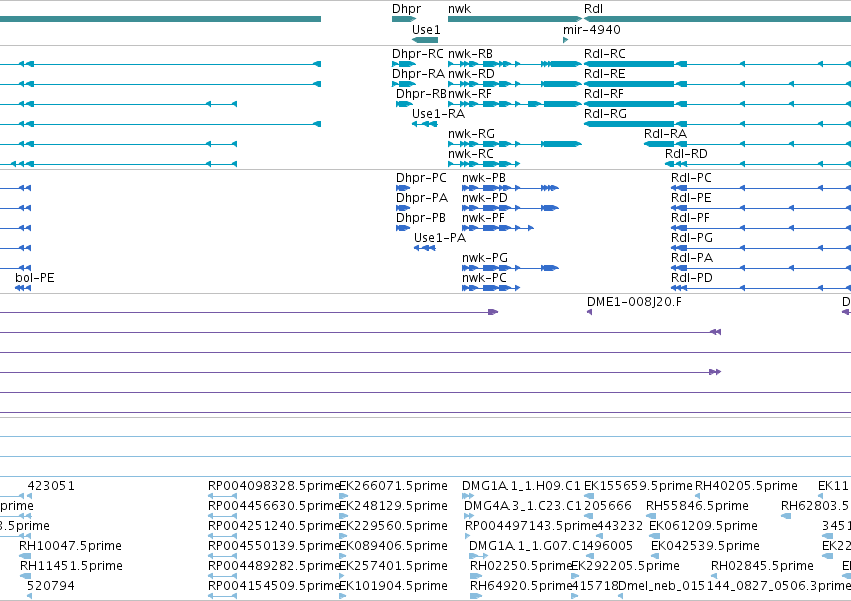
Task: Select protein Rdl-PF
Action: 690,218
